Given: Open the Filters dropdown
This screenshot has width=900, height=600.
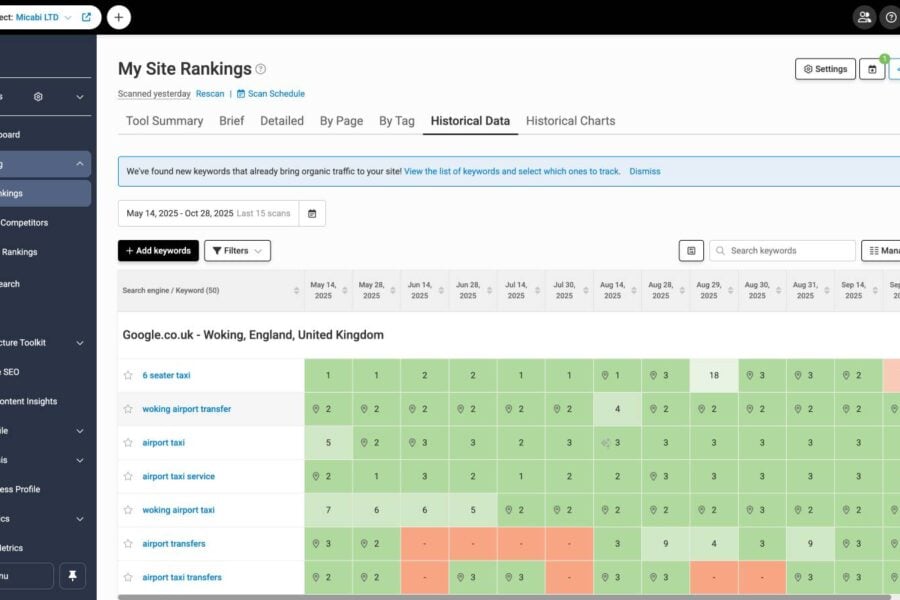Looking at the screenshot, I should (x=237, y=251).
